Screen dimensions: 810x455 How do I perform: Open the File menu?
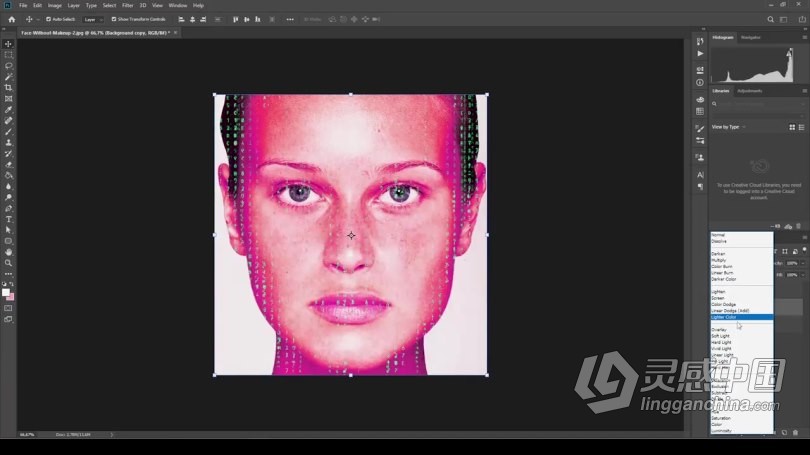[23, 5]
